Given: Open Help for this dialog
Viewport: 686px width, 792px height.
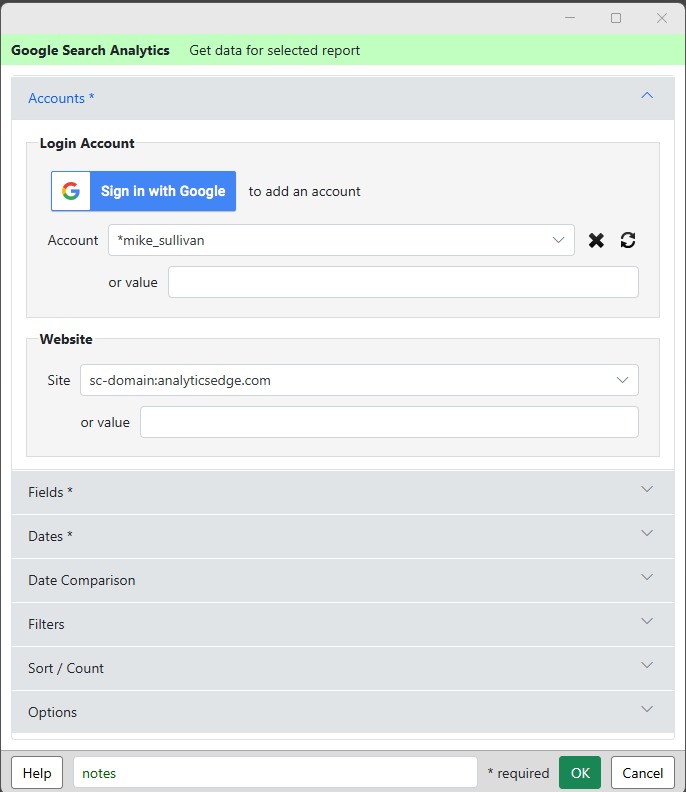Looking at the screenshot, I should pos(37,773).
